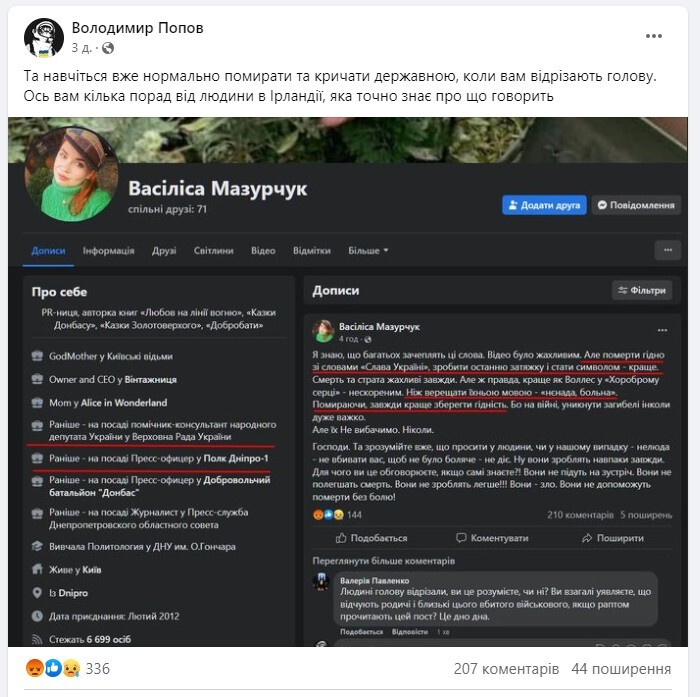The height and width of the screenshot is (697, 700).
Task: Open the profile's three-dot menu beside tabs
Action: point(668,250)
